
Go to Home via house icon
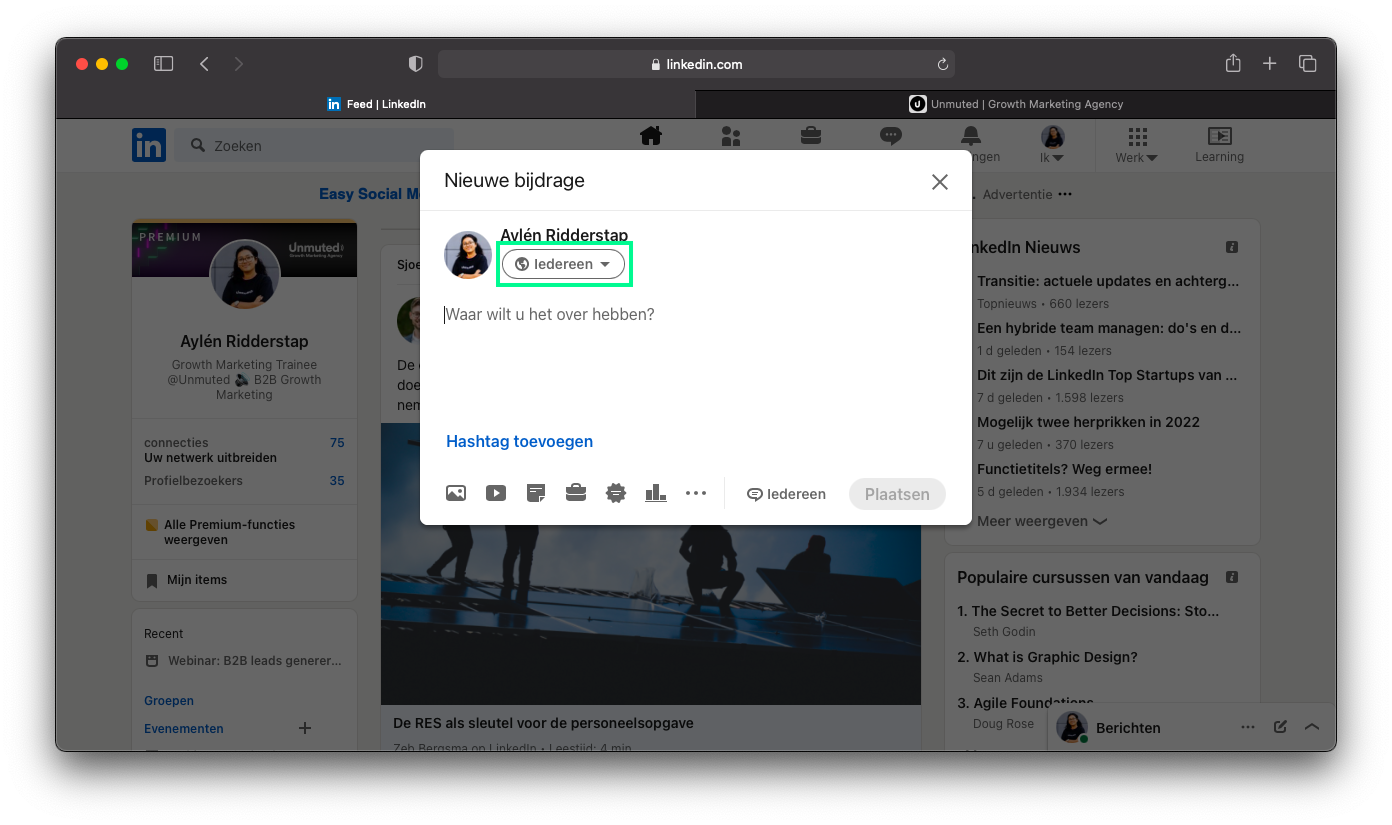[x=651, y=137]
